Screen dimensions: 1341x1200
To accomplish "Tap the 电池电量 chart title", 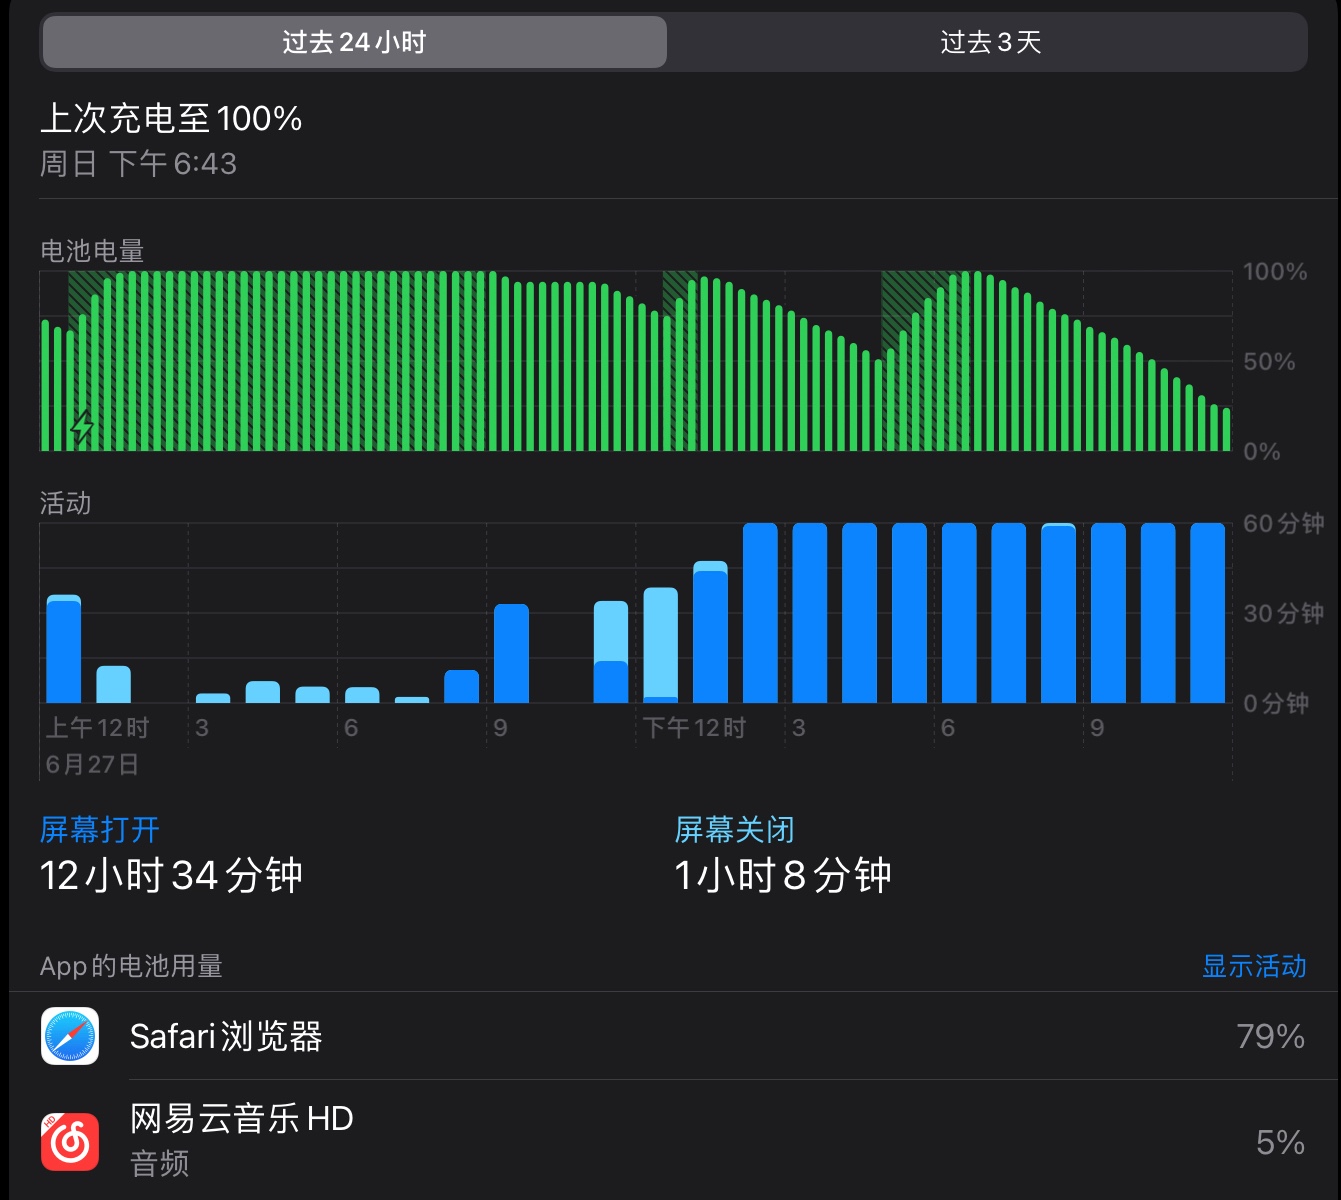I will point(92,251).
